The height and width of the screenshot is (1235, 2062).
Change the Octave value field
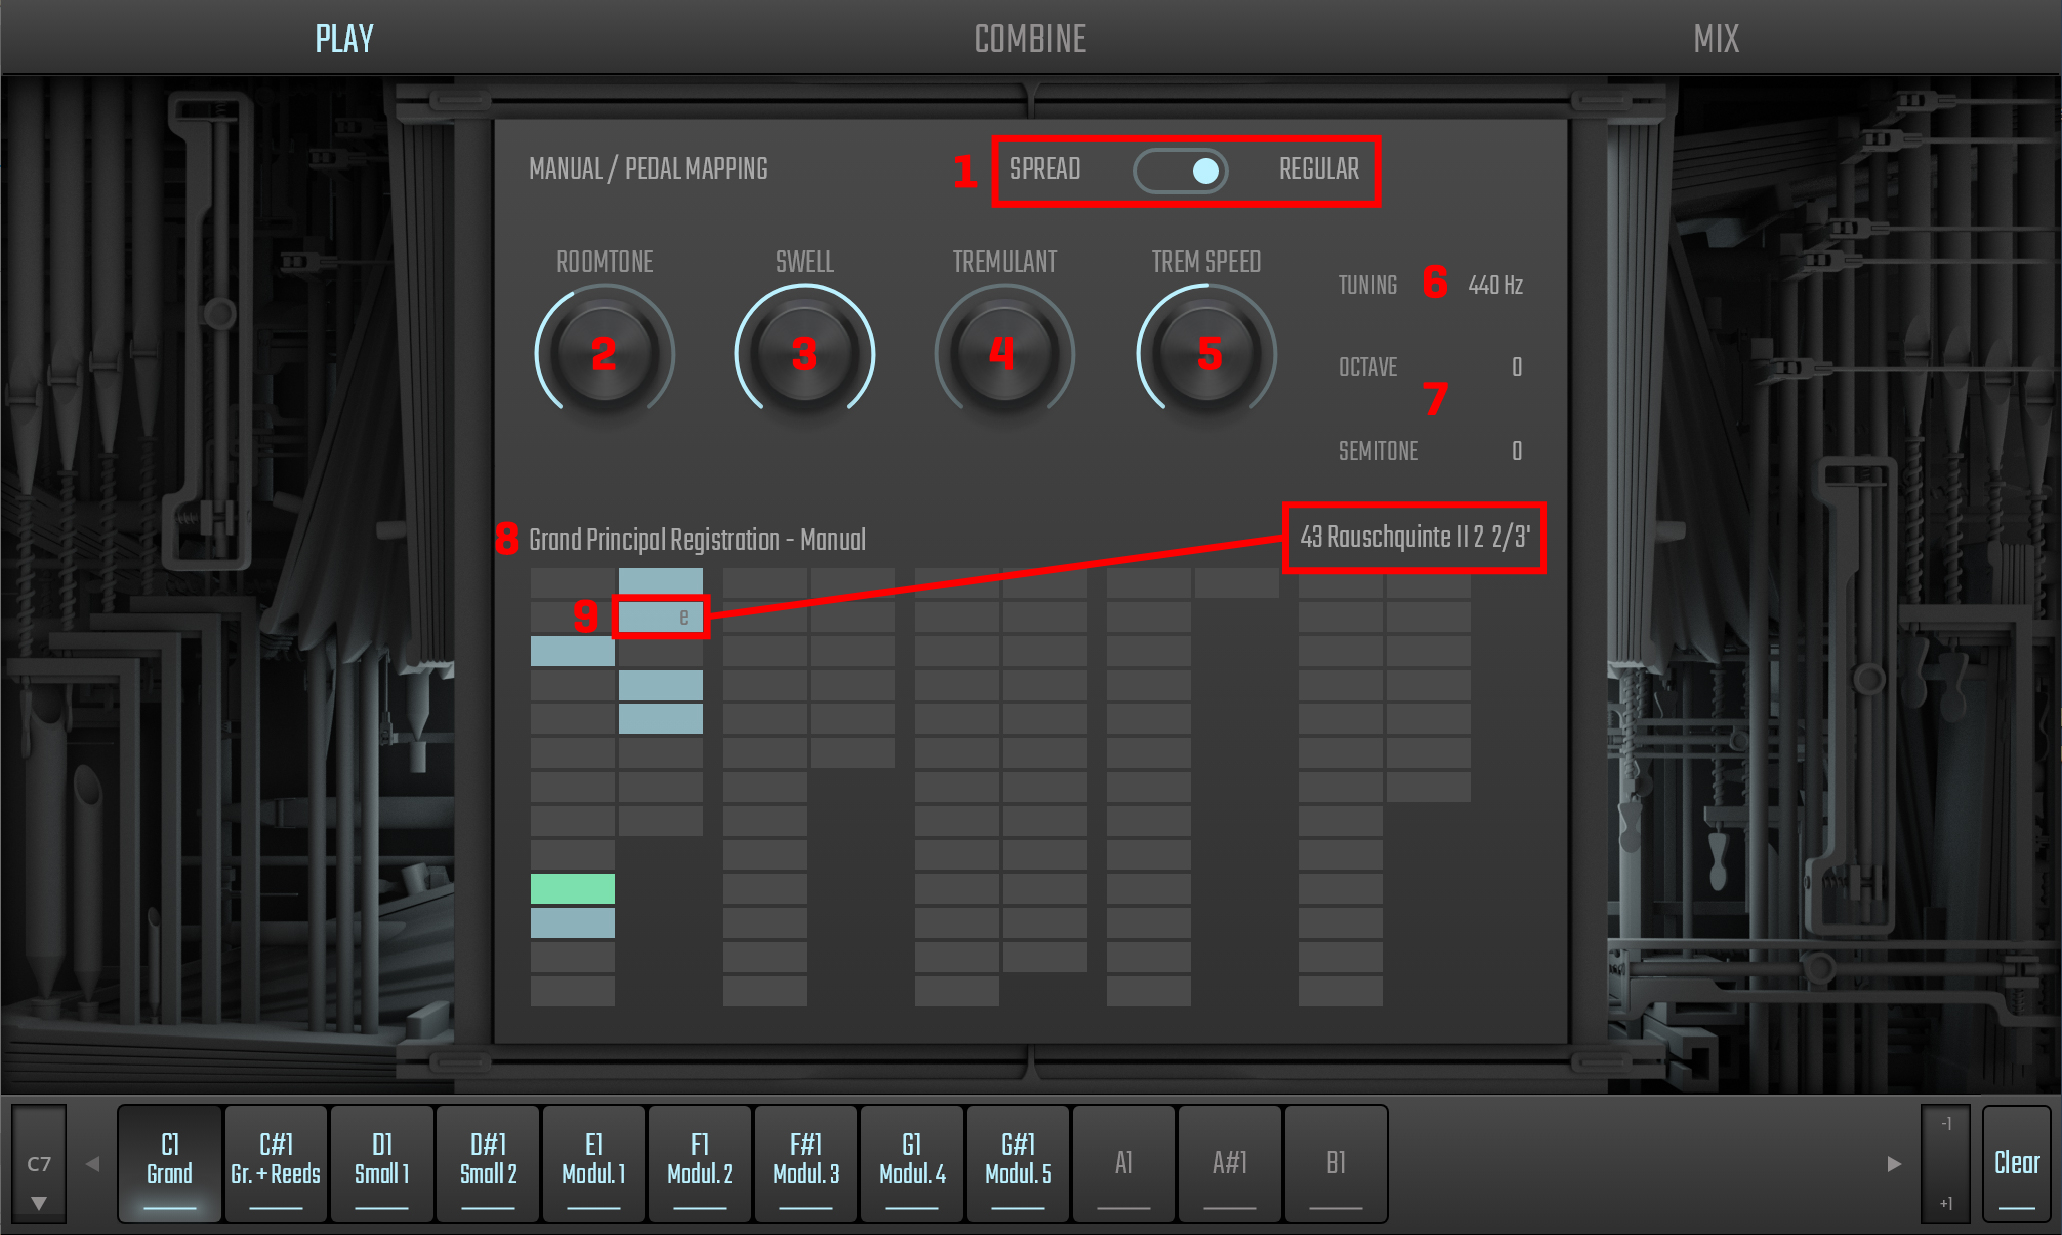tap(1516, 367)
